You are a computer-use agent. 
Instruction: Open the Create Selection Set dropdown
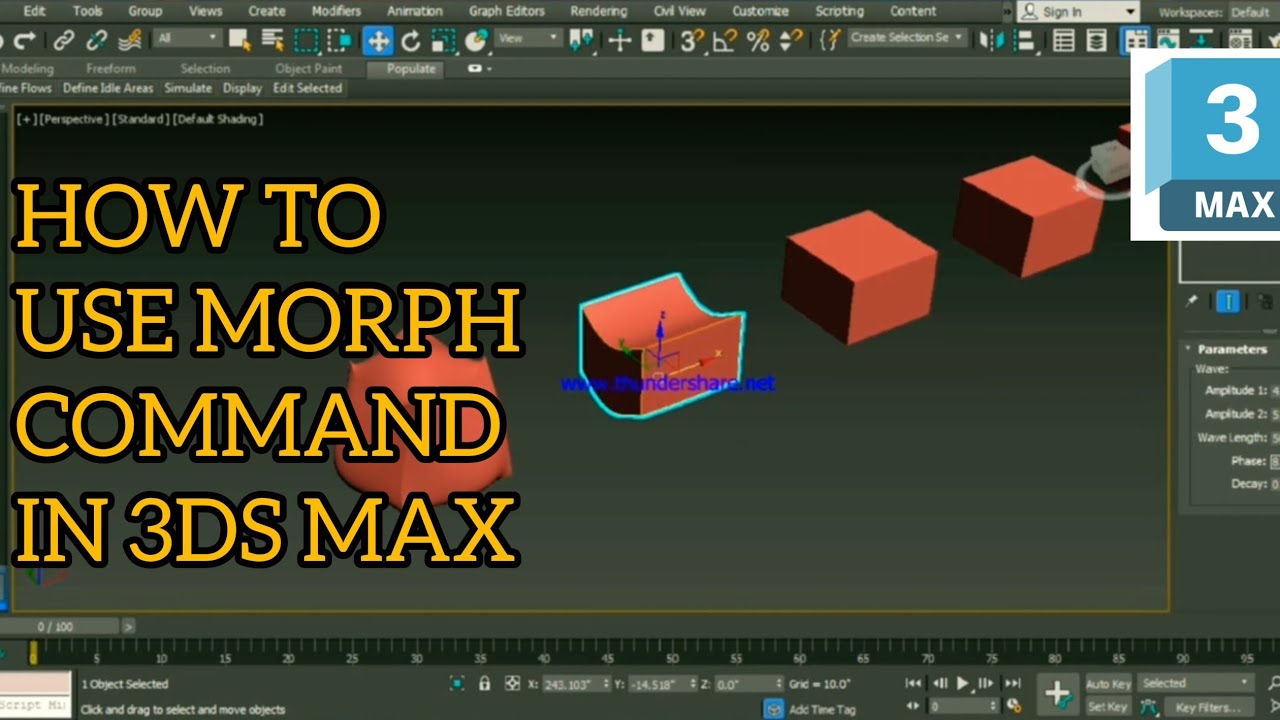[x=907, y=38]
